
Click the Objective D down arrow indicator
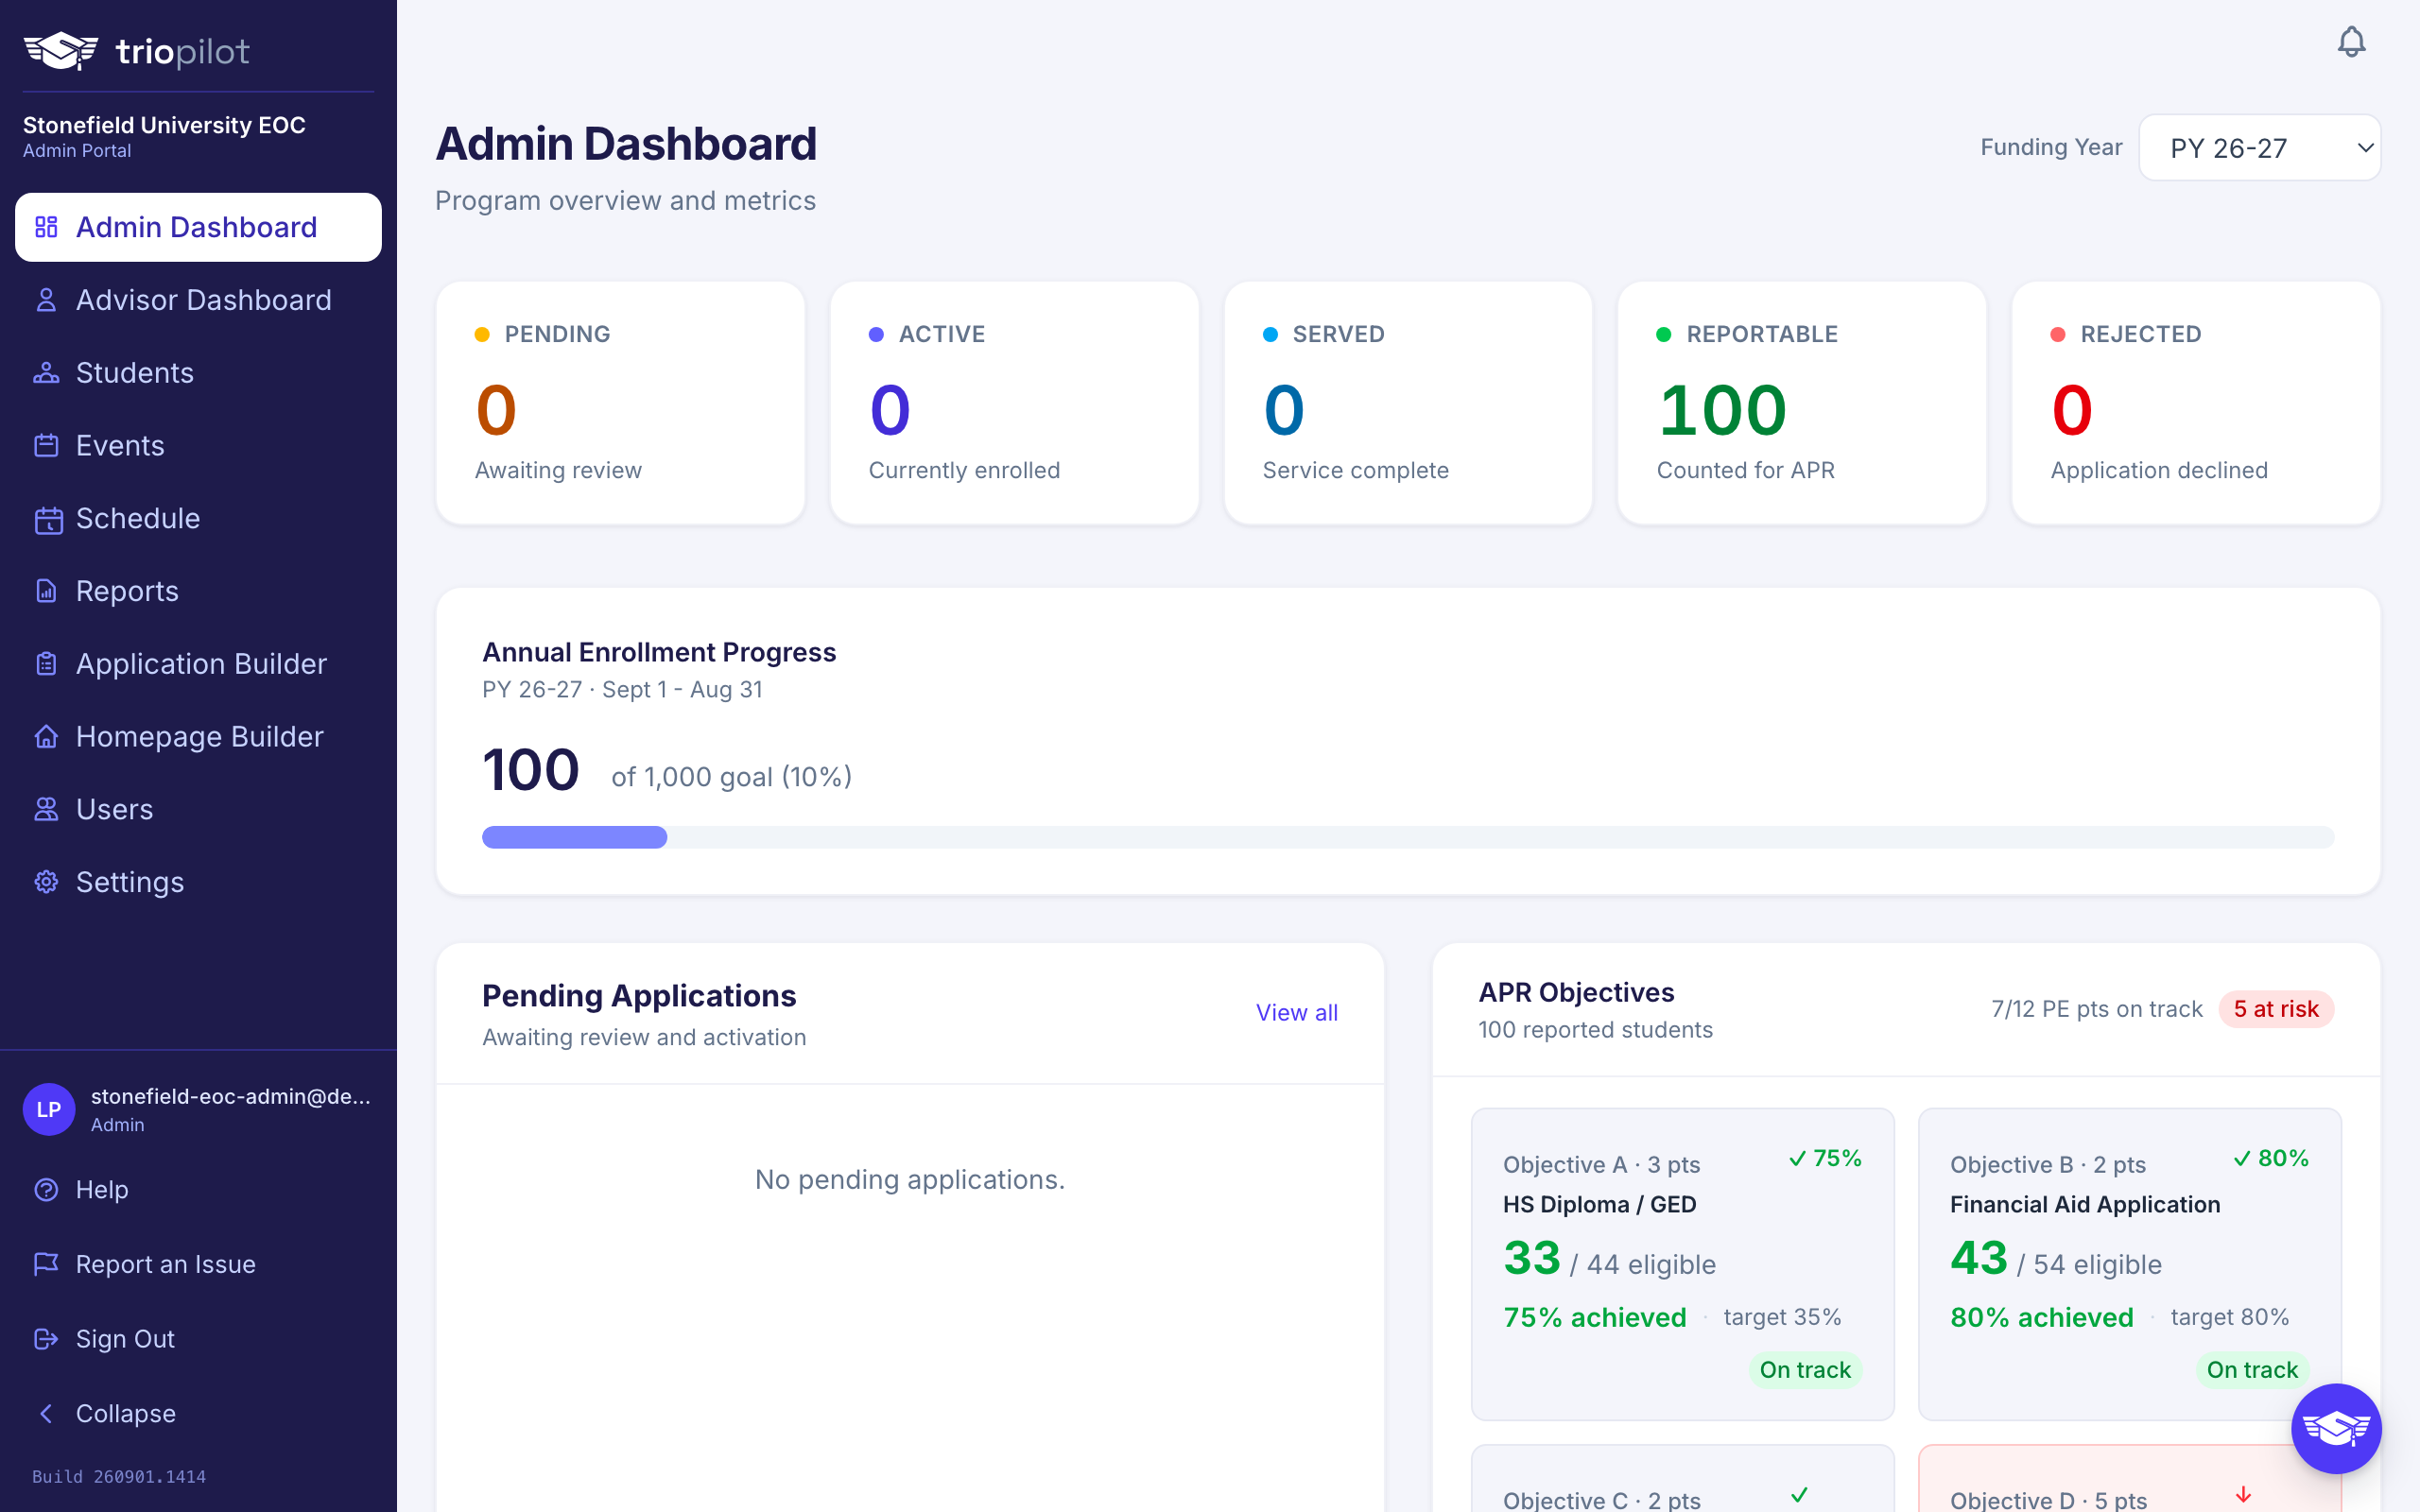click(x=2243, y=1495)
